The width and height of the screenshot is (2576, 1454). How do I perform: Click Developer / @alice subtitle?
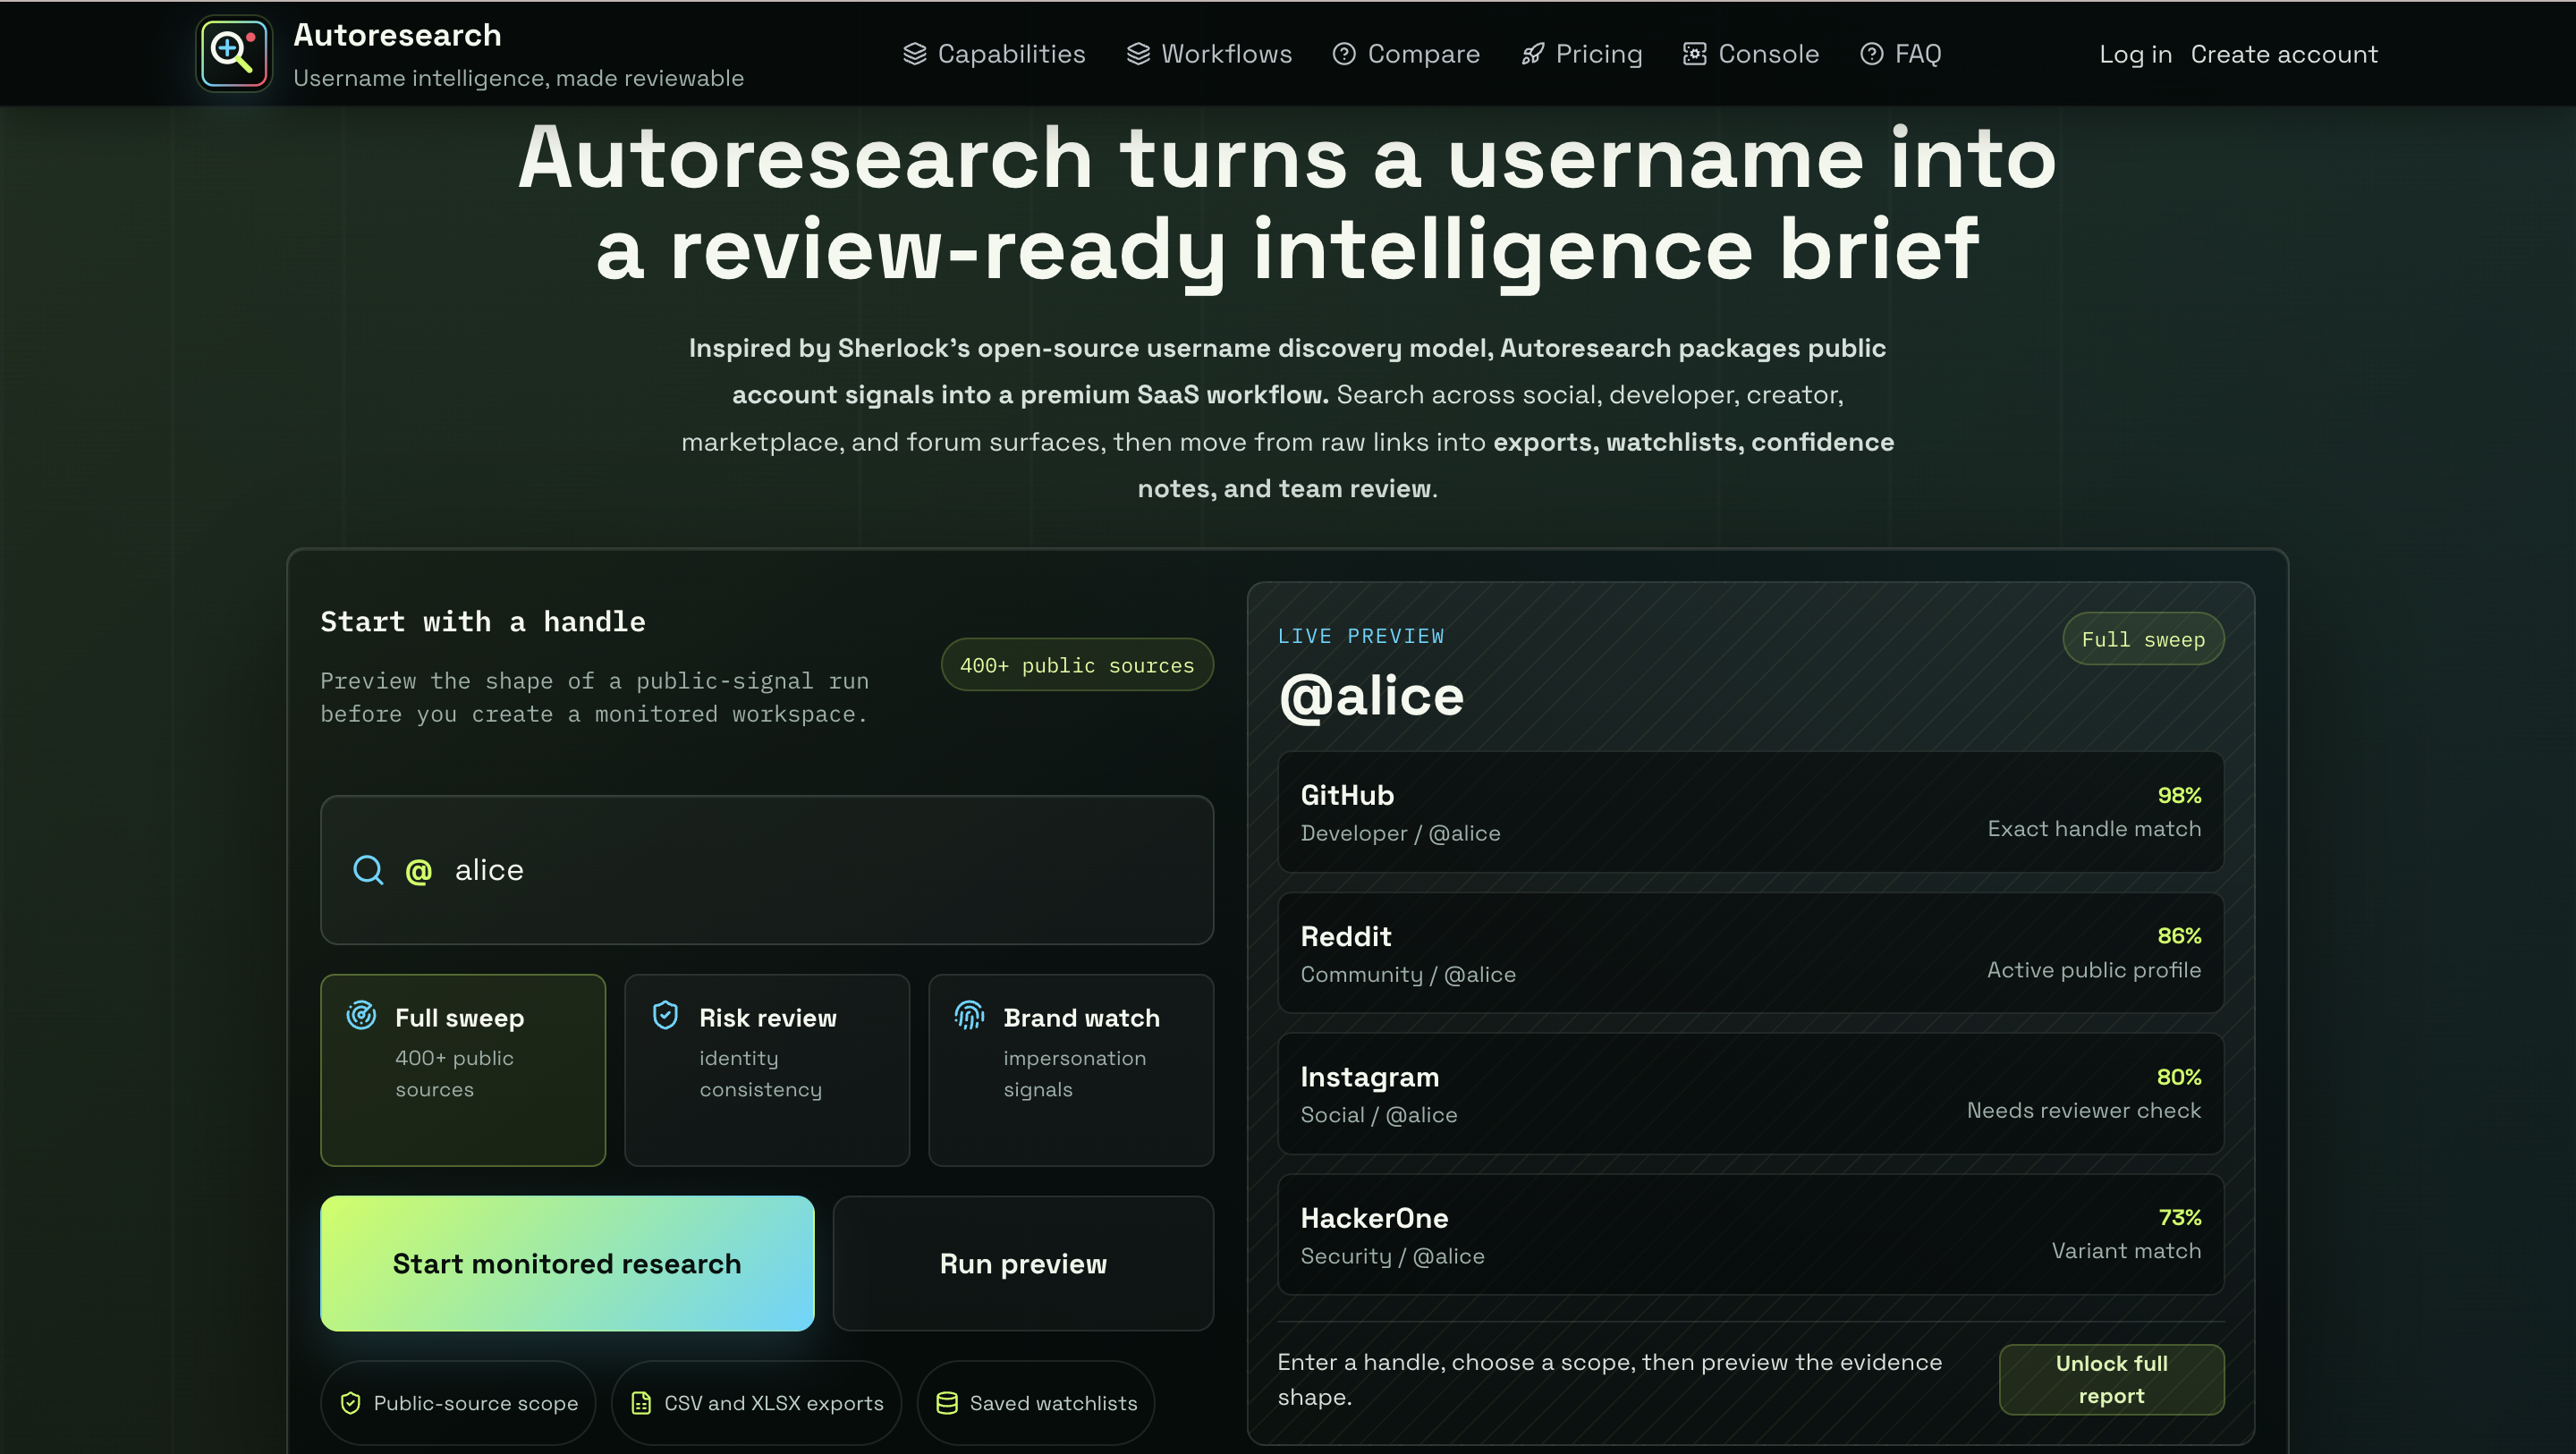1400,833
